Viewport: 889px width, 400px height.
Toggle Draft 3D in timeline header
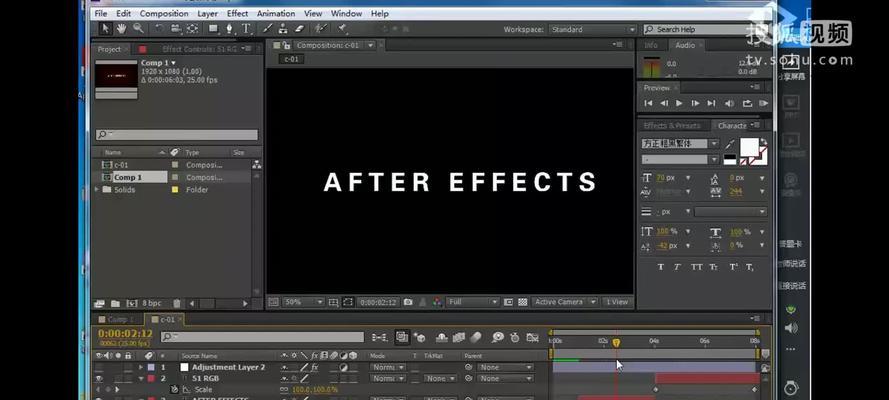(420, 337)
